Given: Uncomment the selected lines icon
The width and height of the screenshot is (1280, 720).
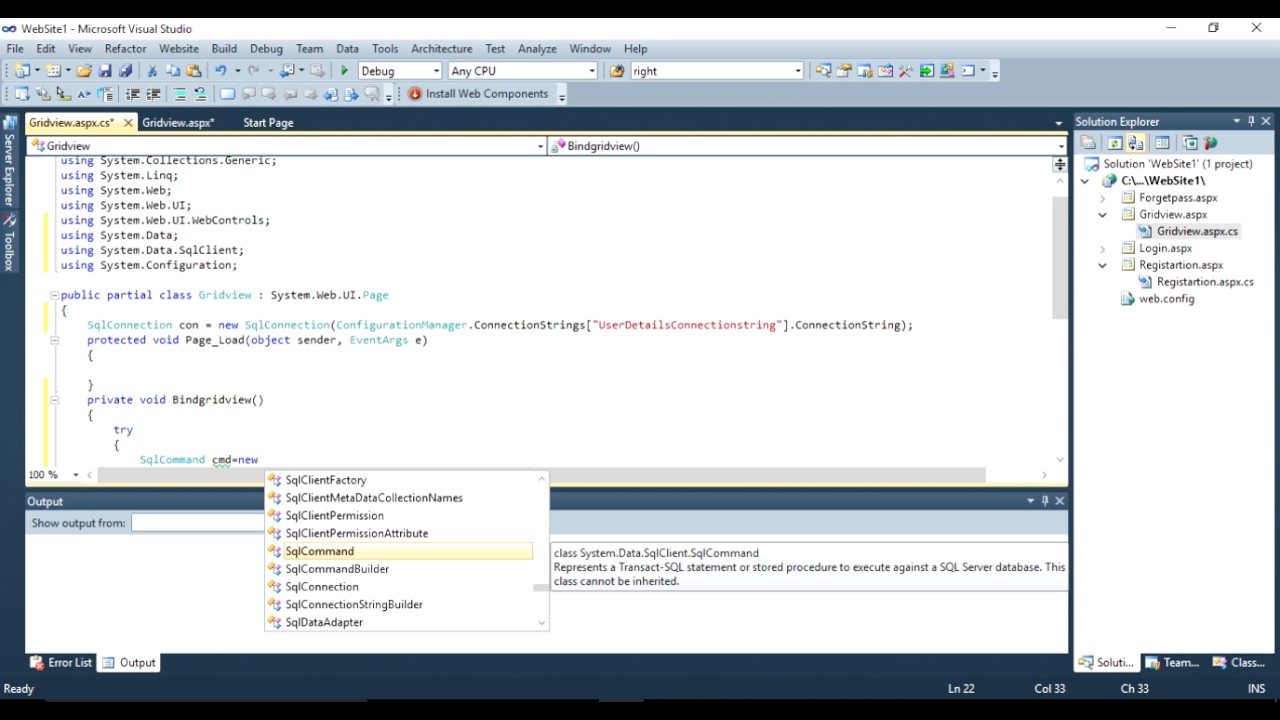Looking at the screenshot, I should point(200,94).
